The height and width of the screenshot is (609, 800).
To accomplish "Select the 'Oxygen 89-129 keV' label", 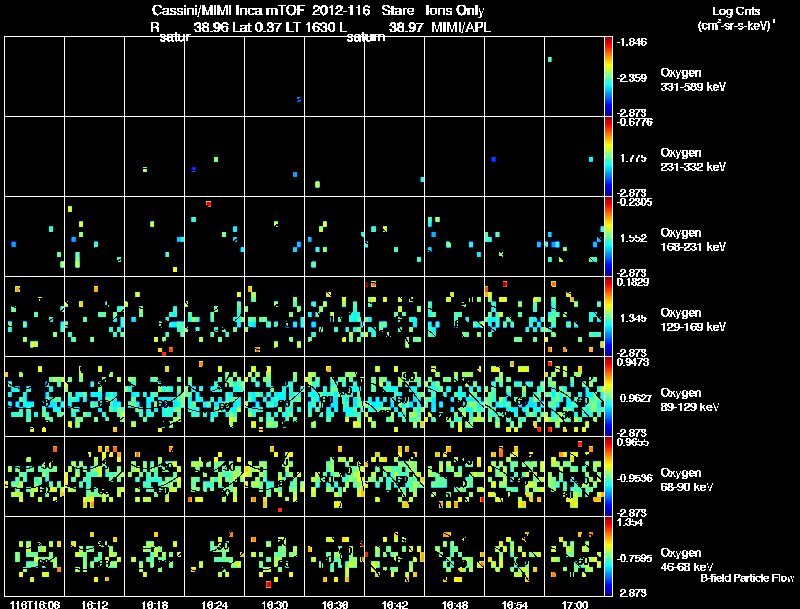I will click(690, 400).
